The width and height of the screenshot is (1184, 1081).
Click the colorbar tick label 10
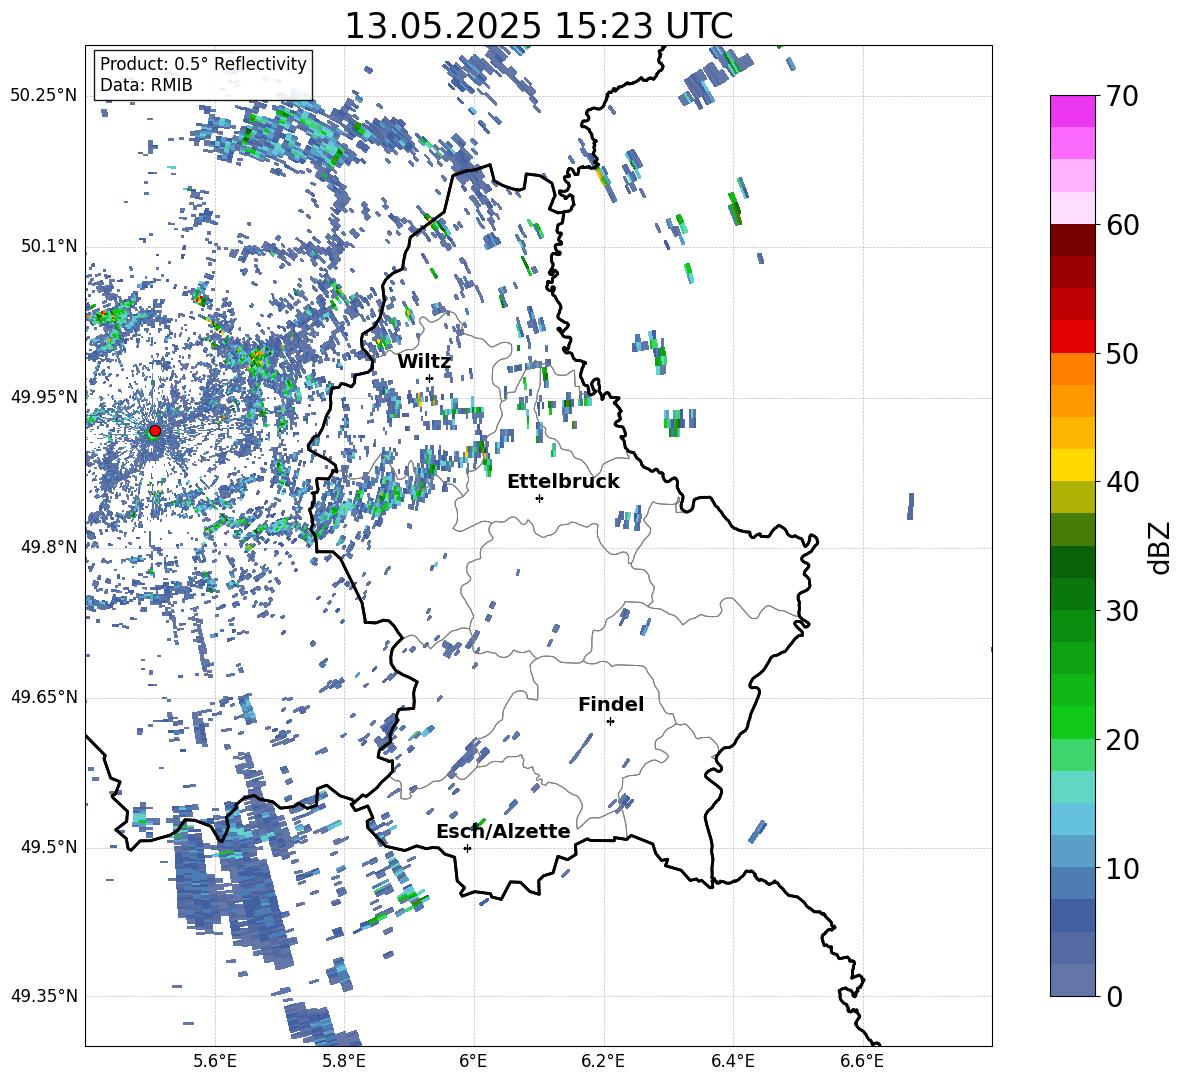1122,868
